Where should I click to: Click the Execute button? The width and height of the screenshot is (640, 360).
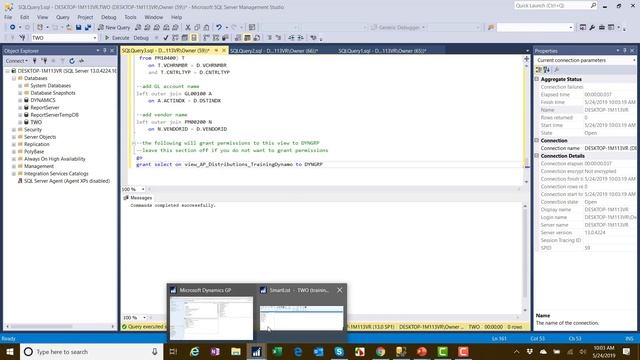coord(117,38)
